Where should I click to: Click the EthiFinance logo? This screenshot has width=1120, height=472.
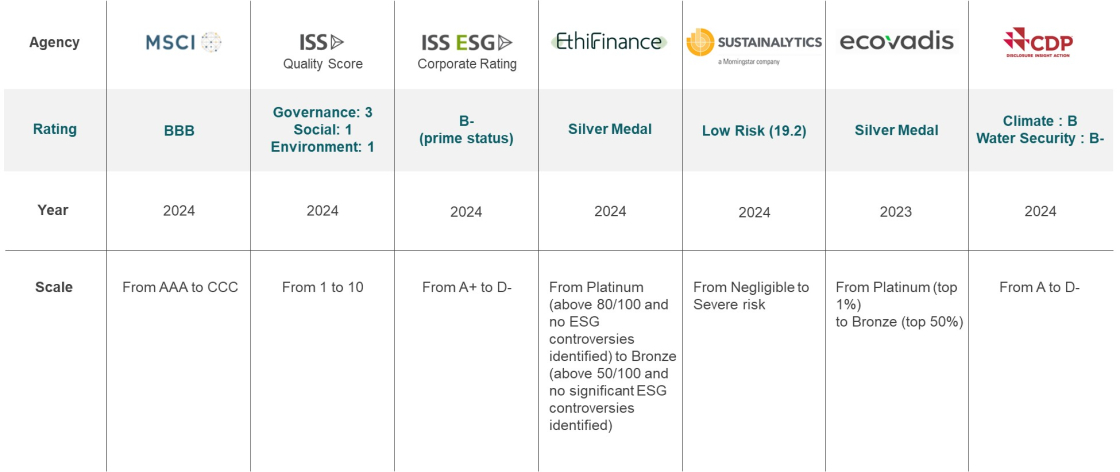click(609, 42)
